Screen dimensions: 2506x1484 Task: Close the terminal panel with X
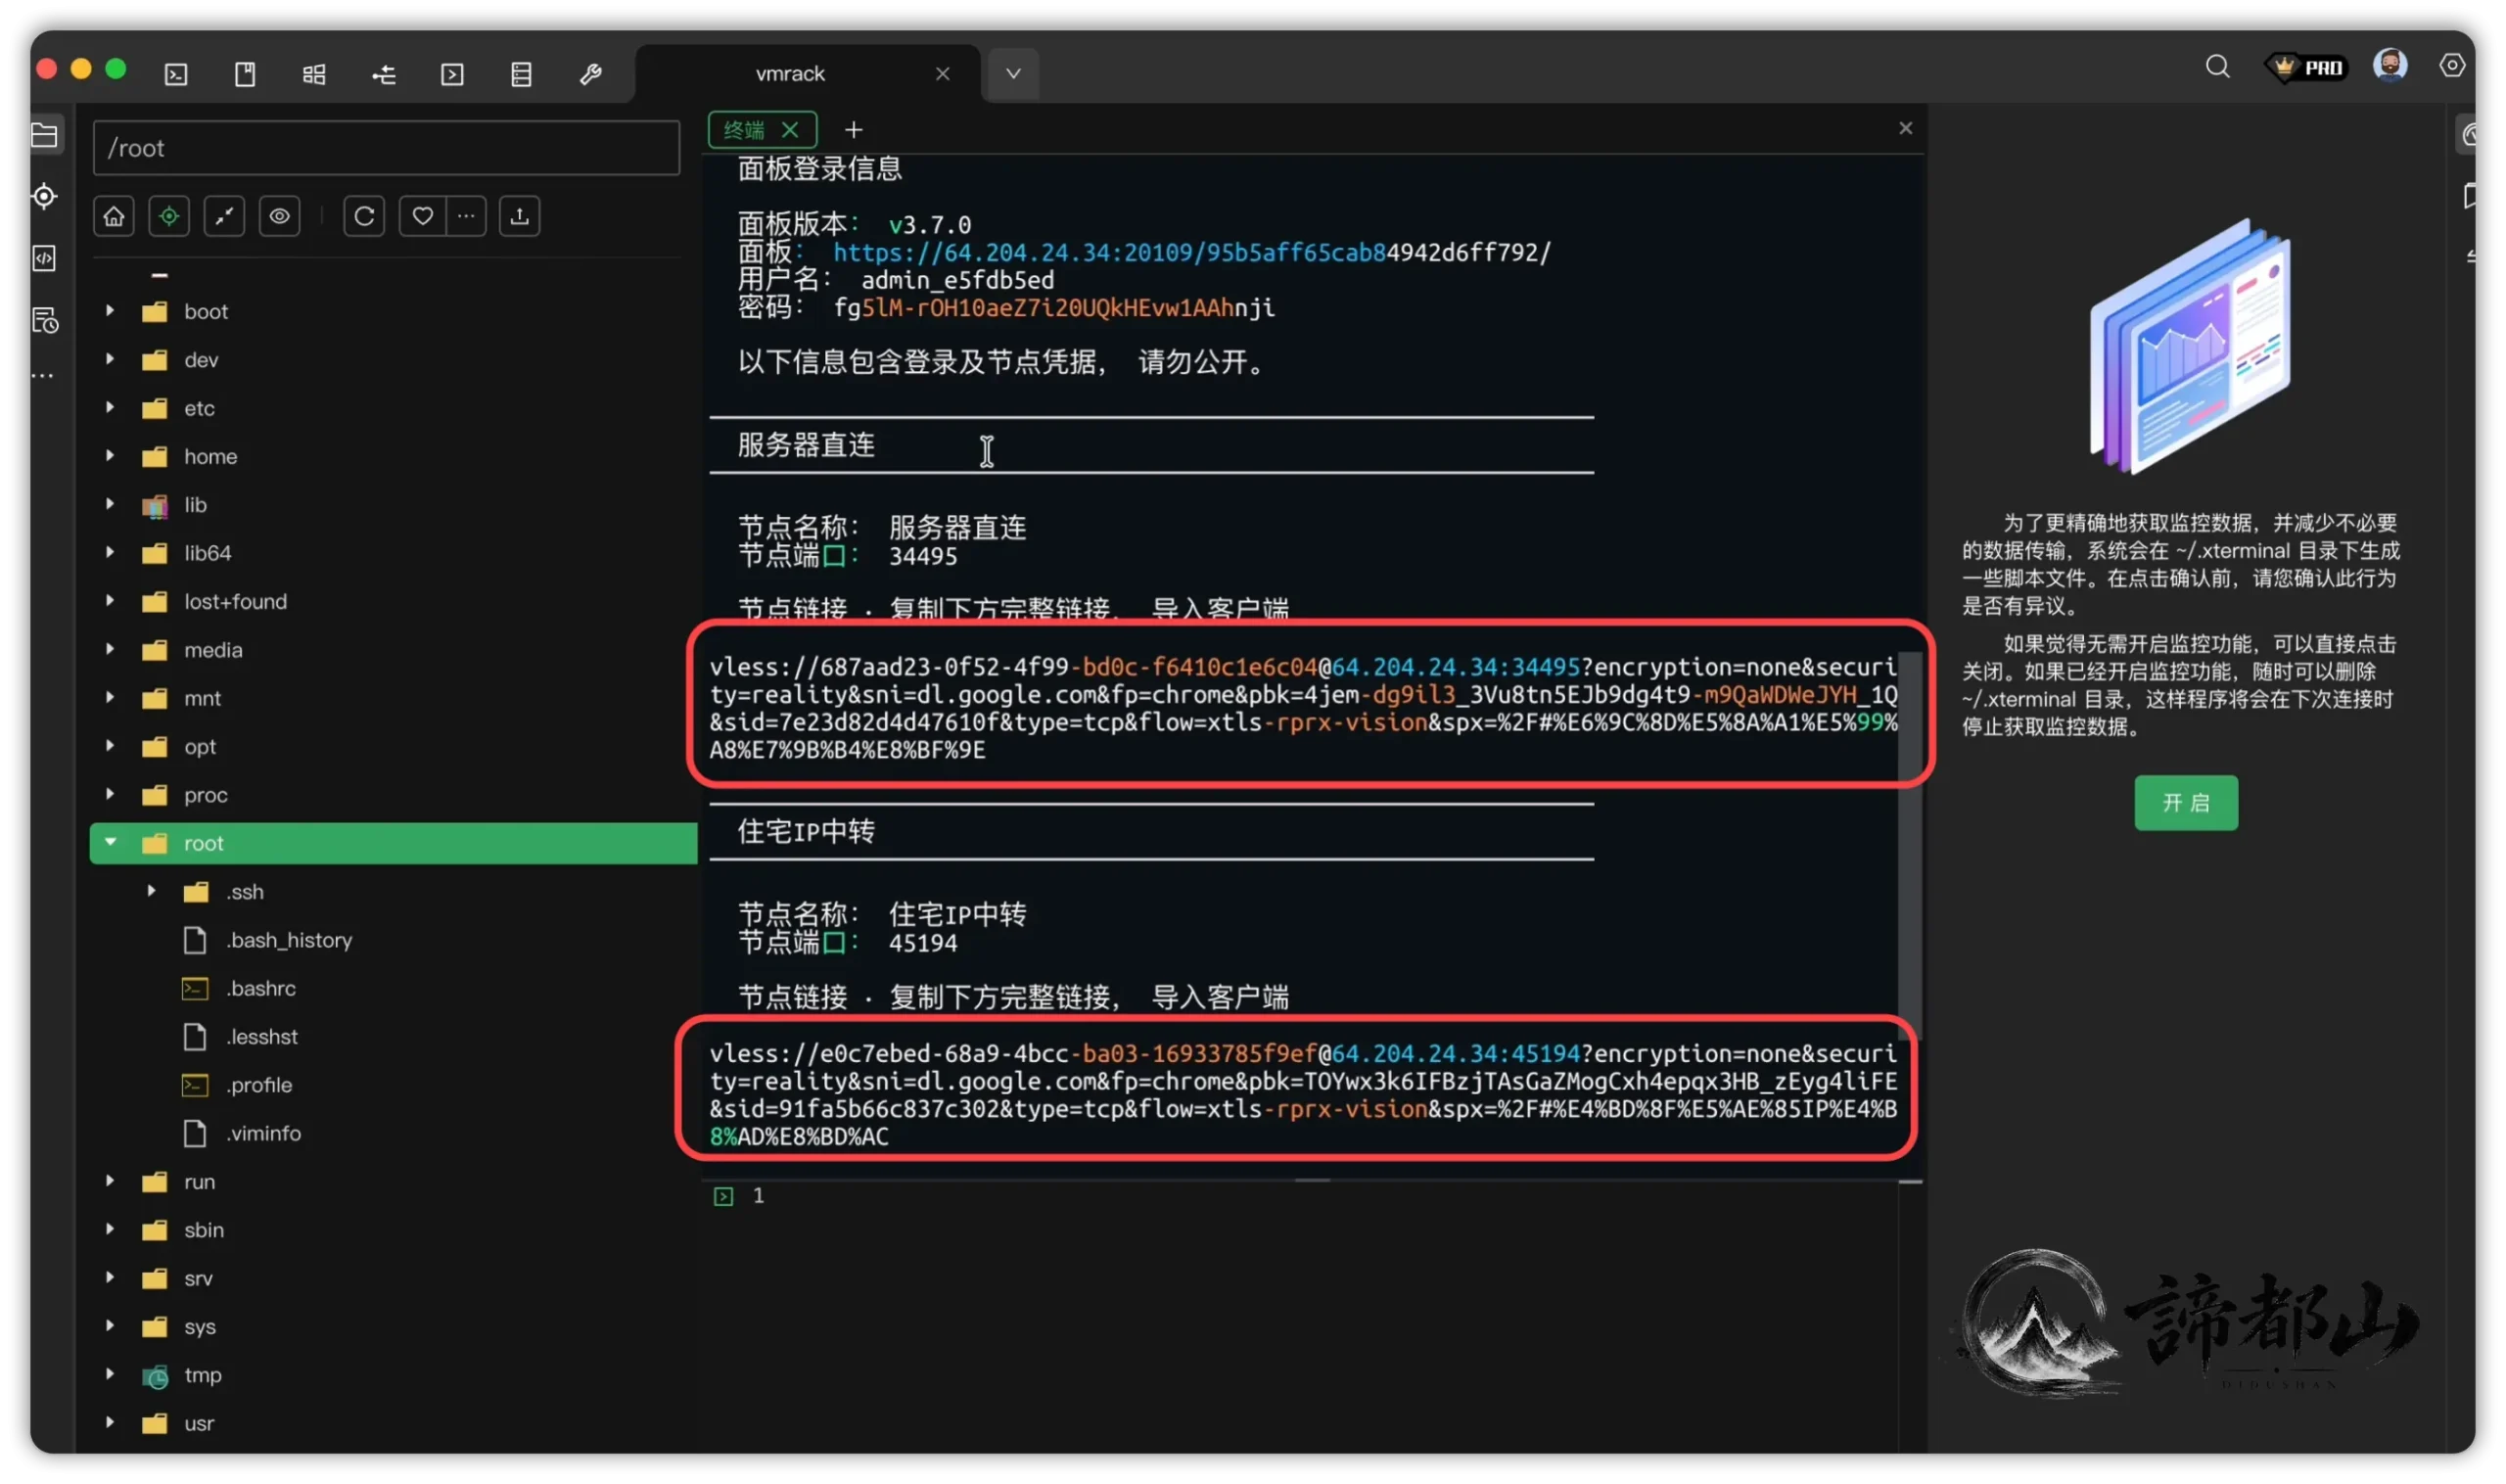[1905, 128]
